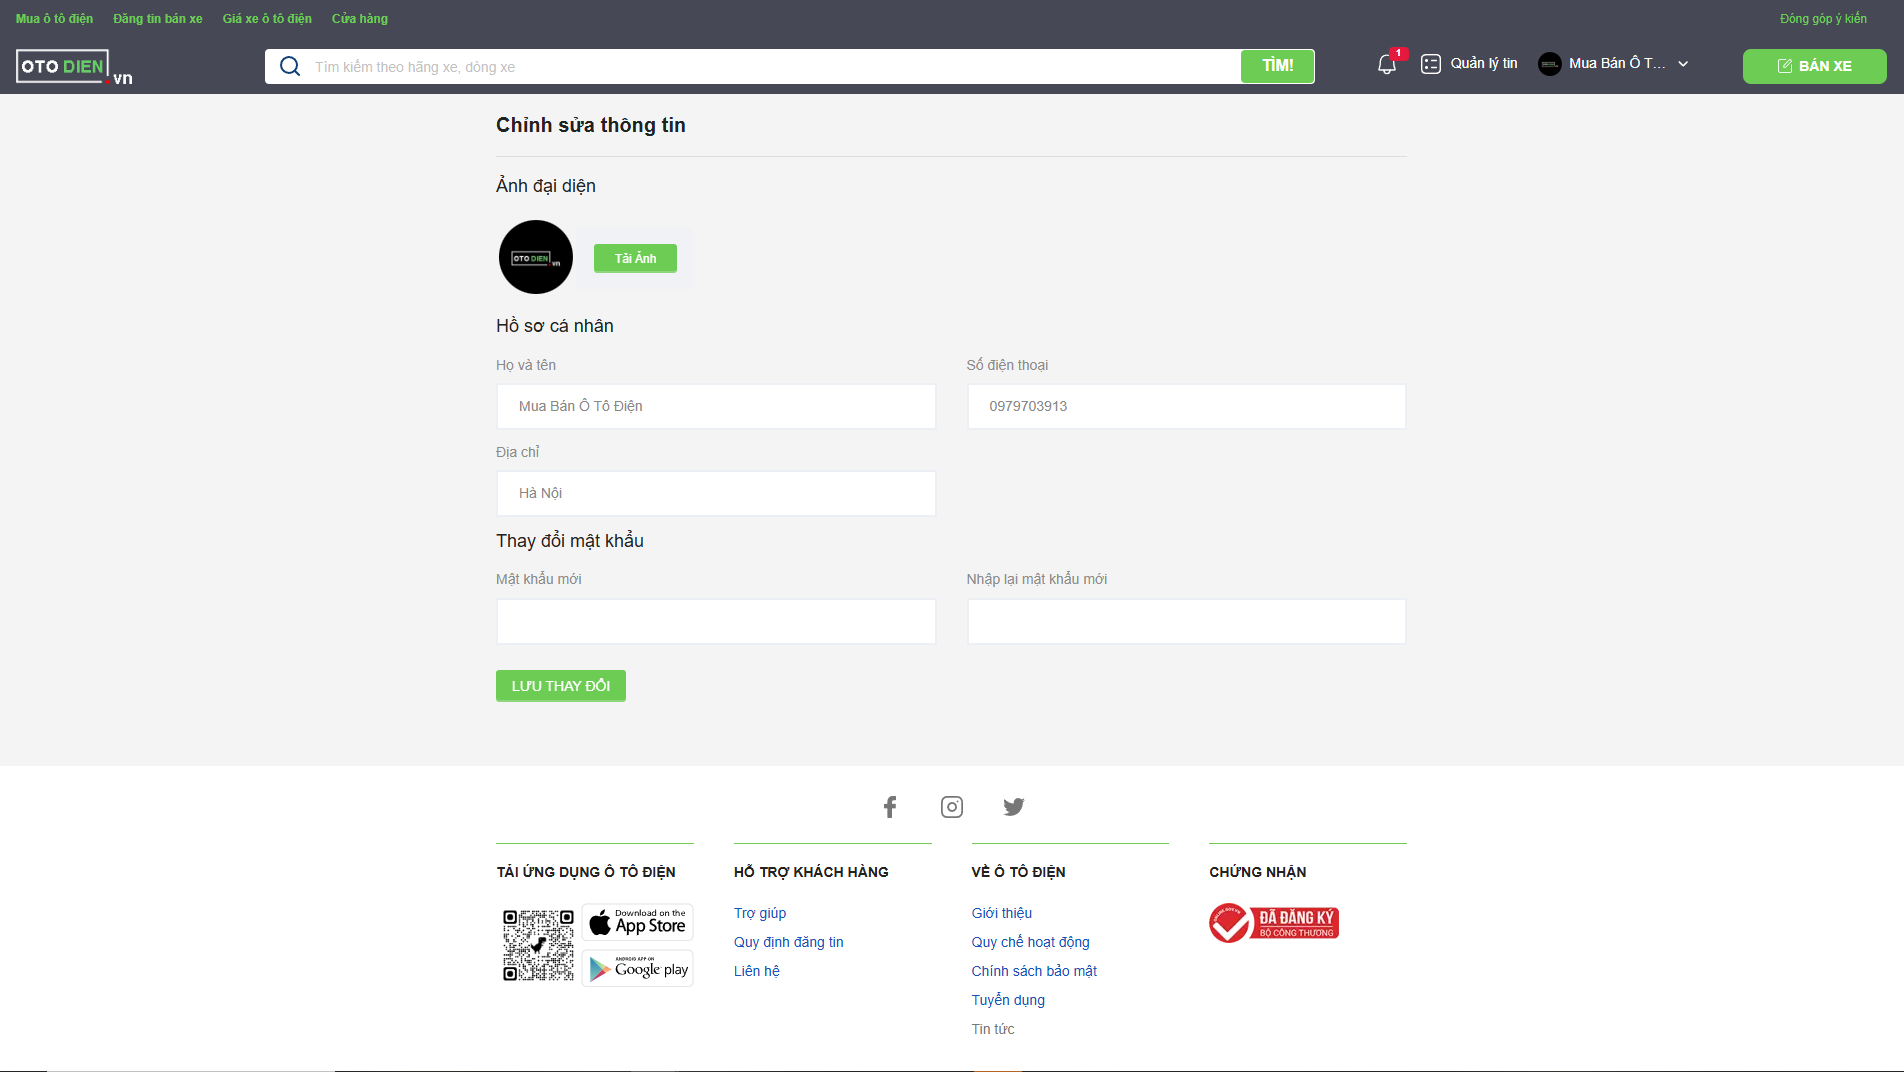
Task: Open the Facebook social icon
Action: pyautogui.click(x=889, y=807)
